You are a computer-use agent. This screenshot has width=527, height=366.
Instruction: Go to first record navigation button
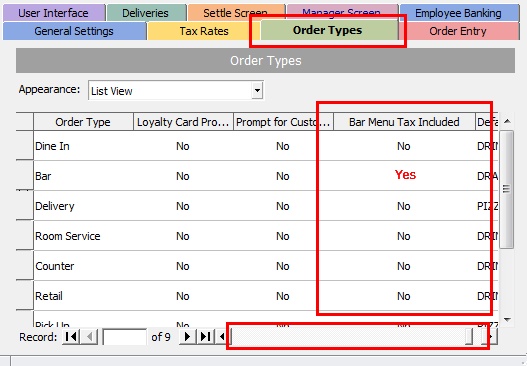pyautogui.click(x=71, y=336)
